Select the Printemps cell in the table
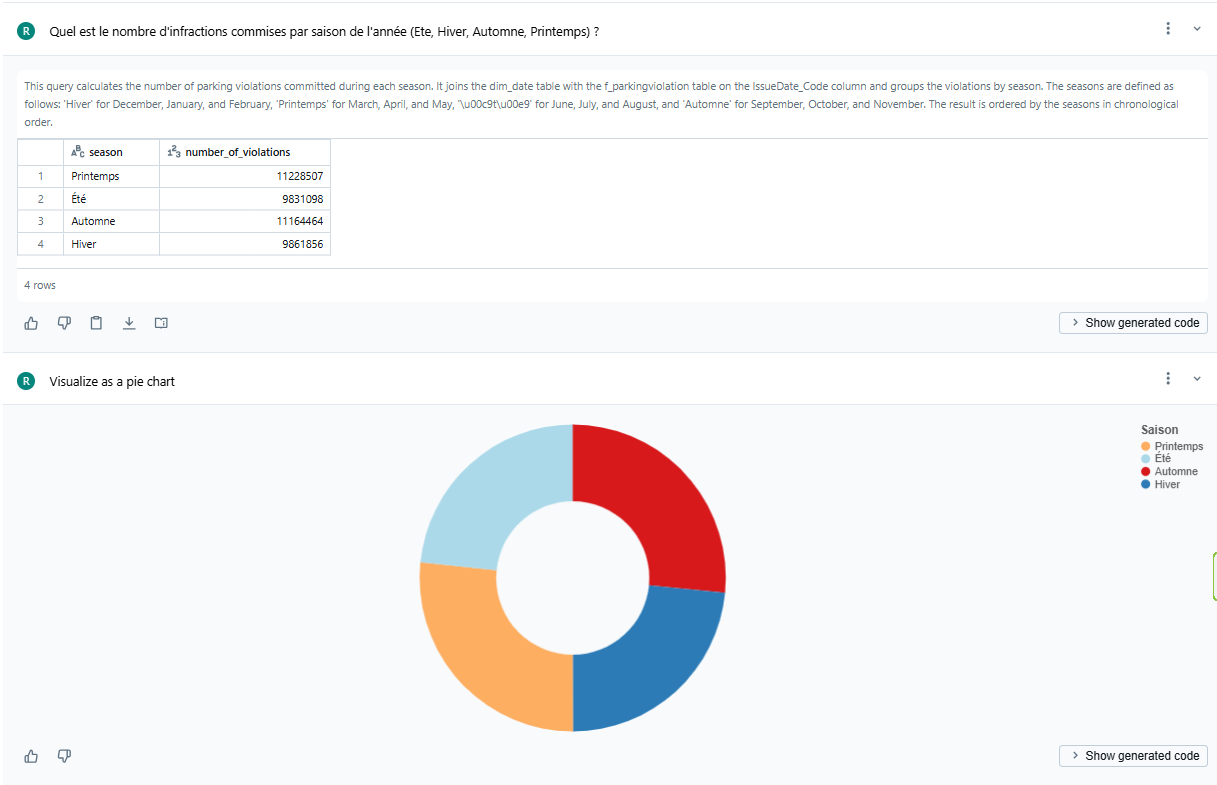The width and height of the screenshot is (1217, 785). (x=111, y=176)
